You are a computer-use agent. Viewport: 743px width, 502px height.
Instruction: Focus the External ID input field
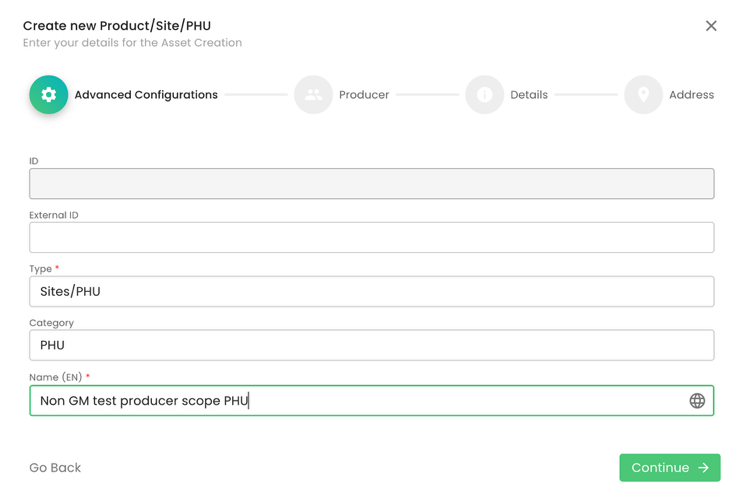click(x=371, y=238)
